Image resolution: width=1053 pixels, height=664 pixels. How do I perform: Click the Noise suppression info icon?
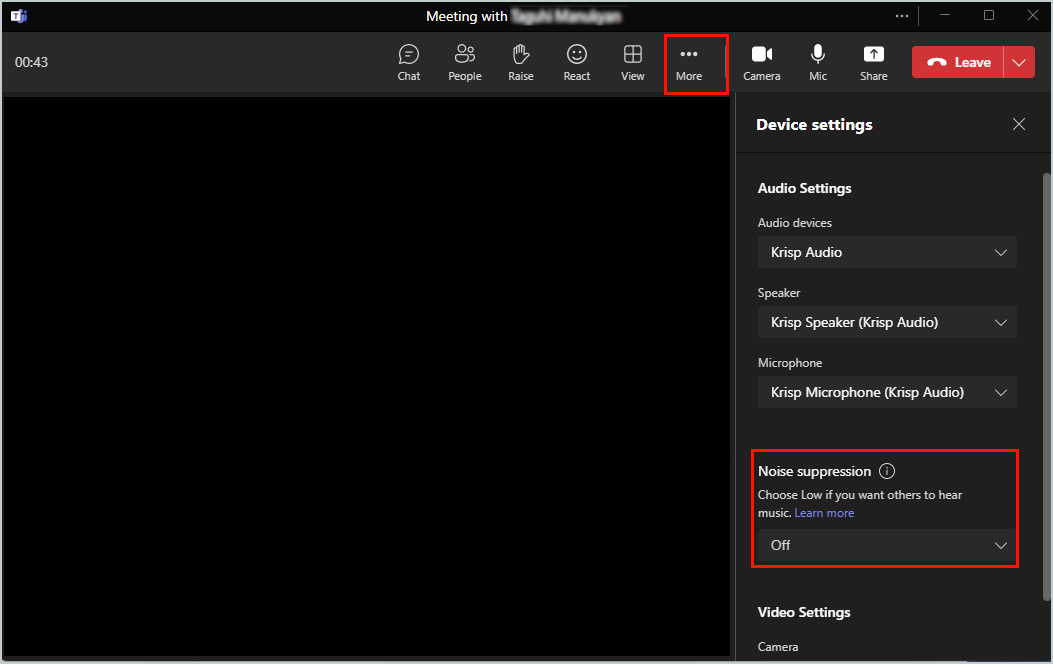click(x=886, y=470)
